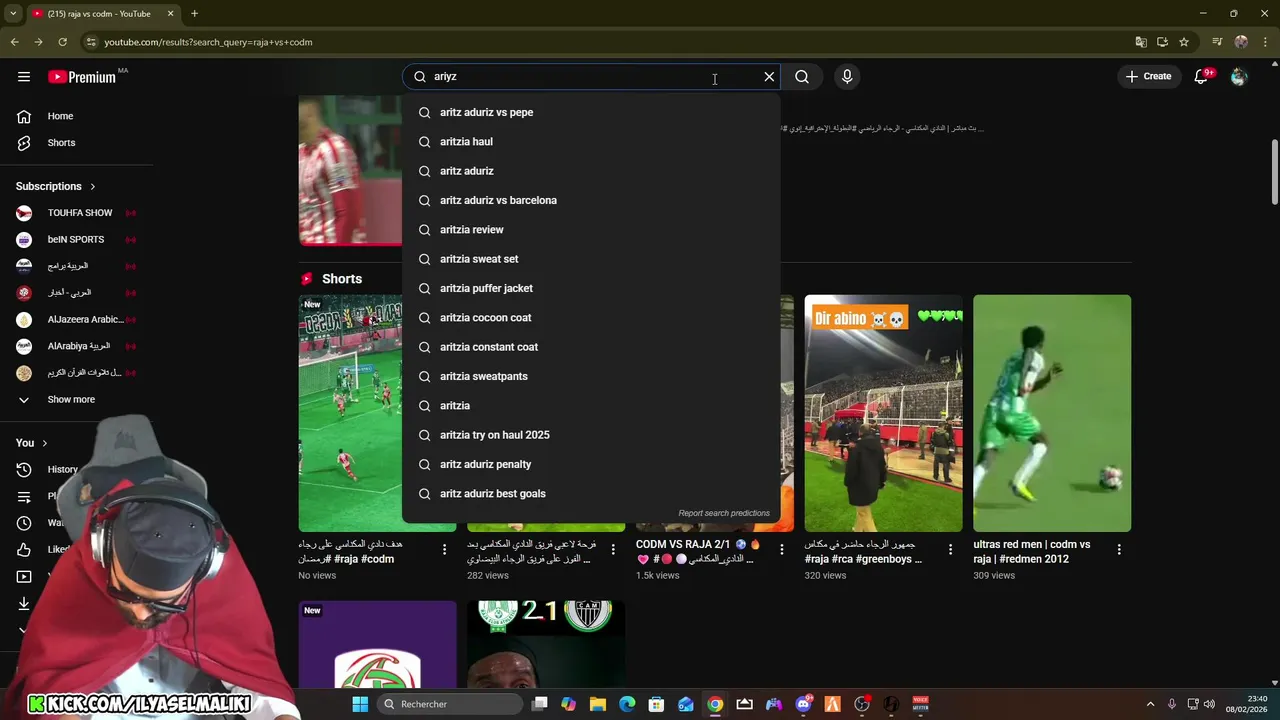
Task: Open File Explorer from the taskbar
Action: tap(597, 704)
